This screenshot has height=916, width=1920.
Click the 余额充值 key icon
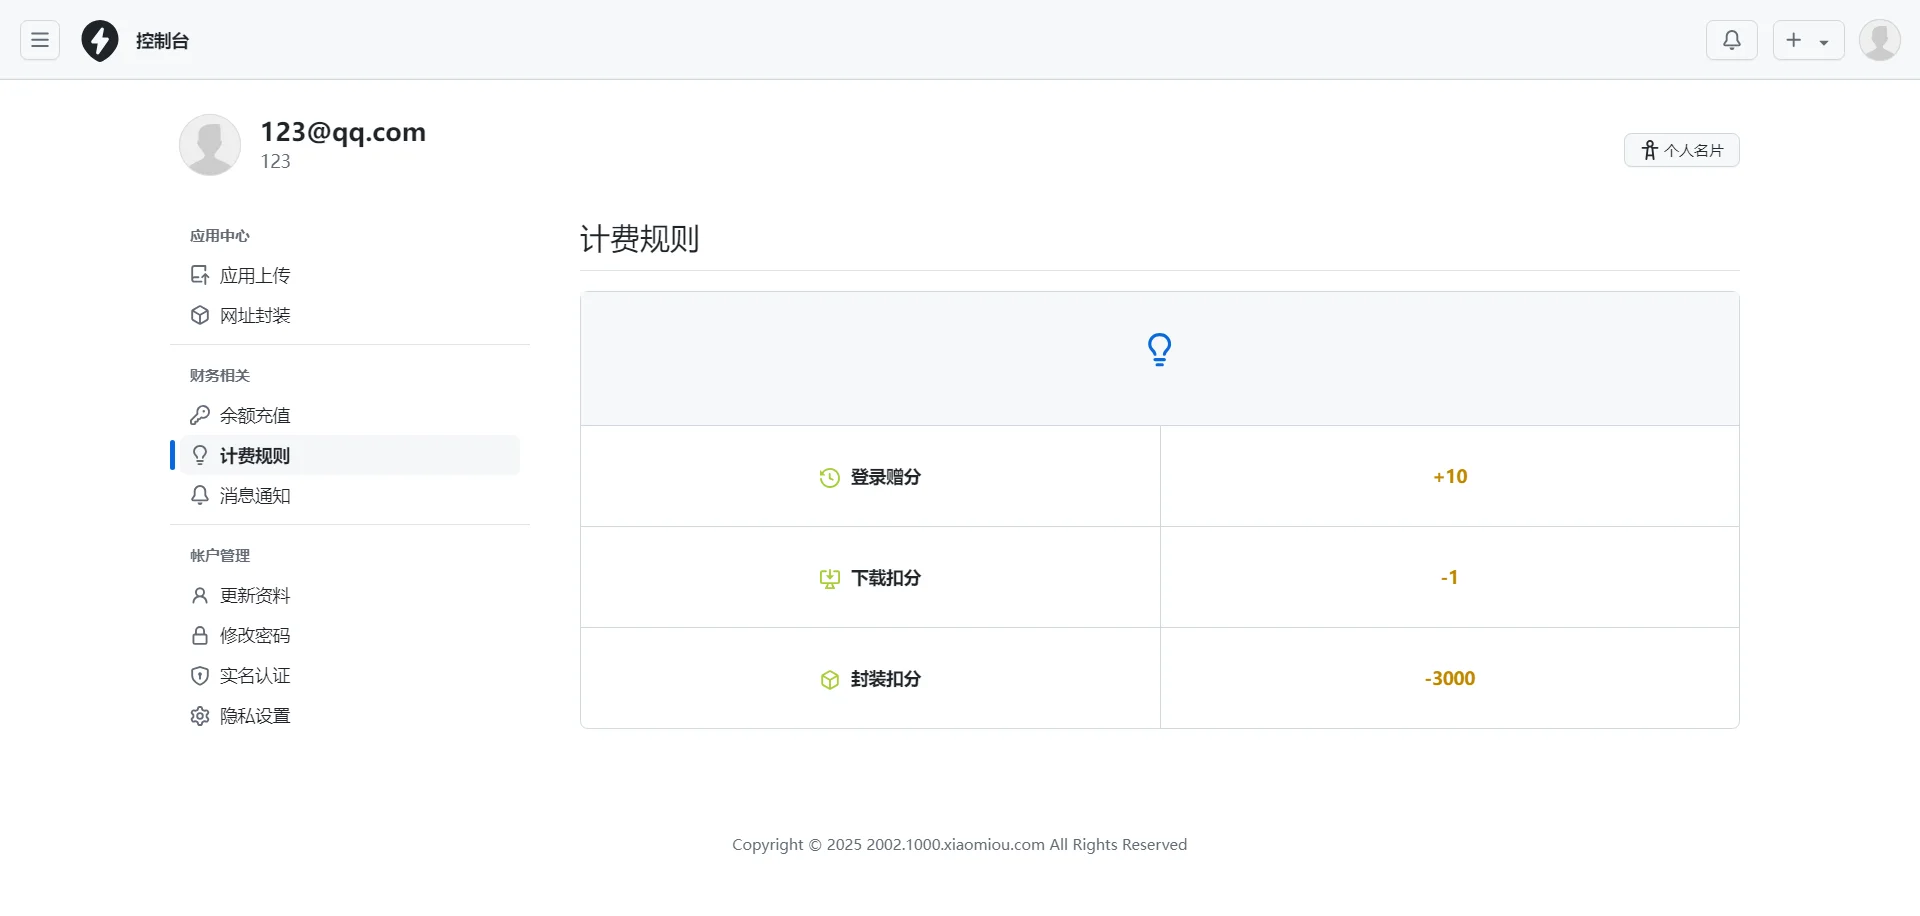point(200,414)
